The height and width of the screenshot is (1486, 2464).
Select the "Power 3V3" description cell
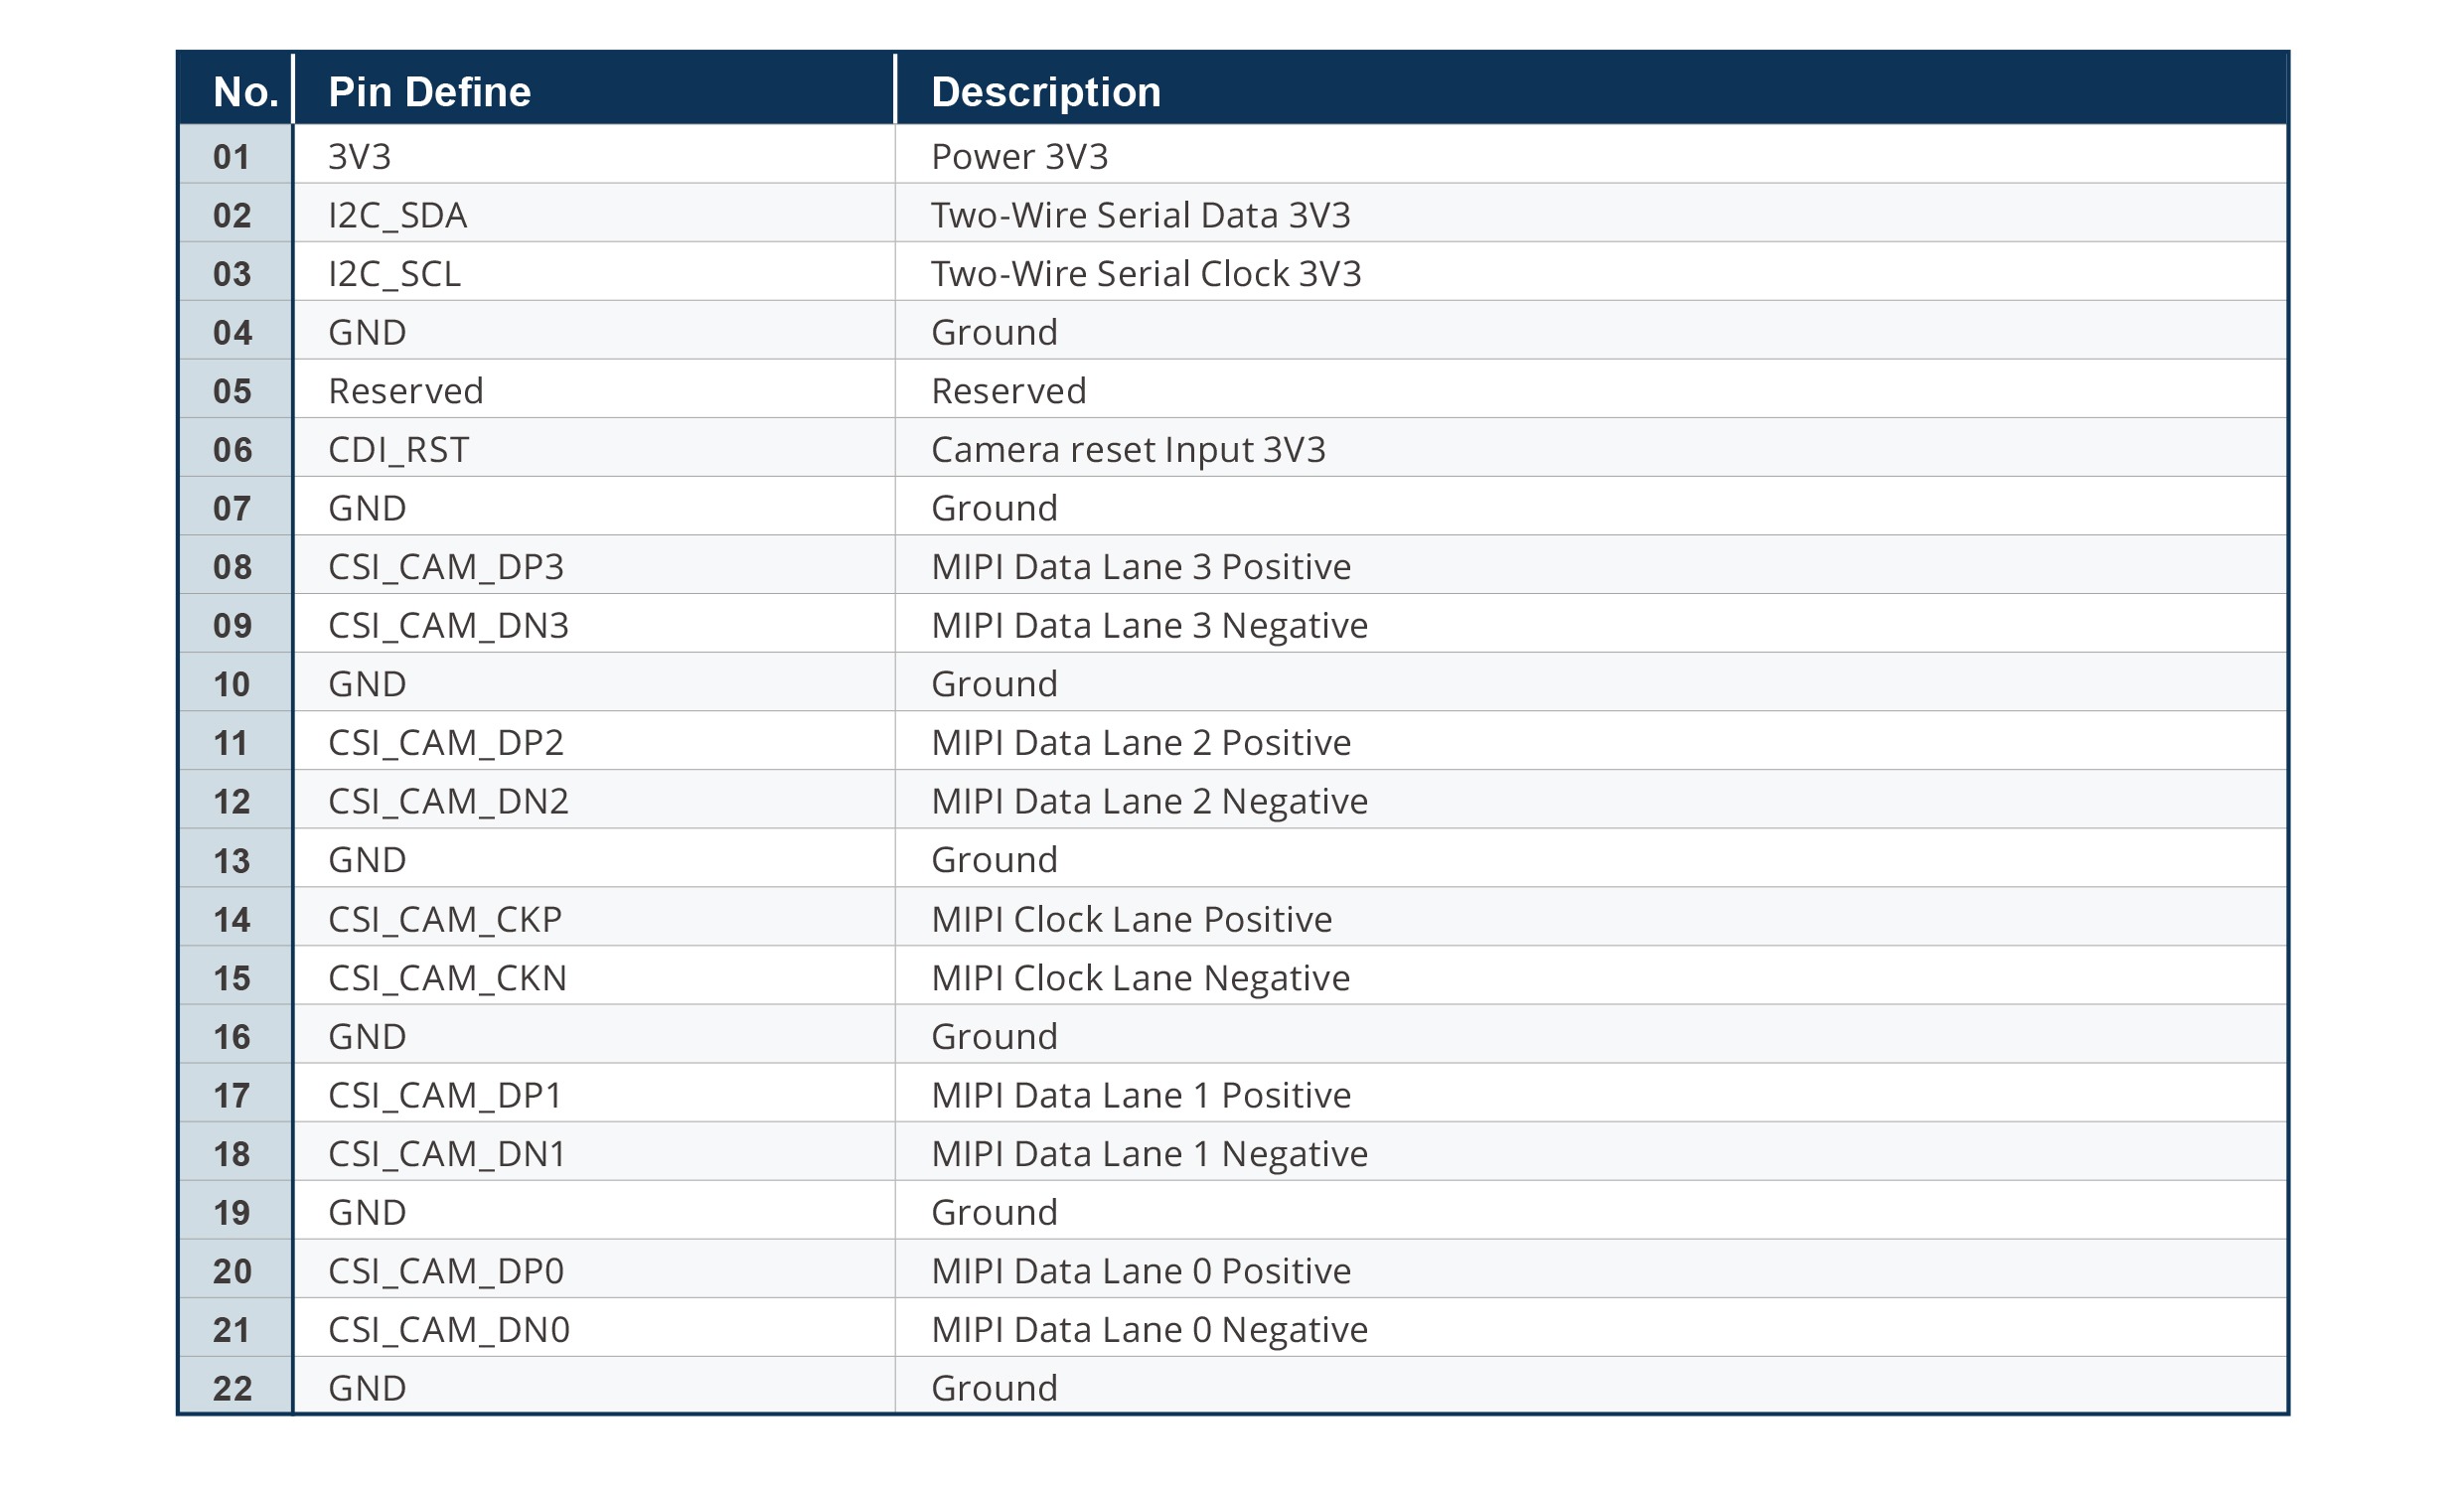coord(1019,157)
